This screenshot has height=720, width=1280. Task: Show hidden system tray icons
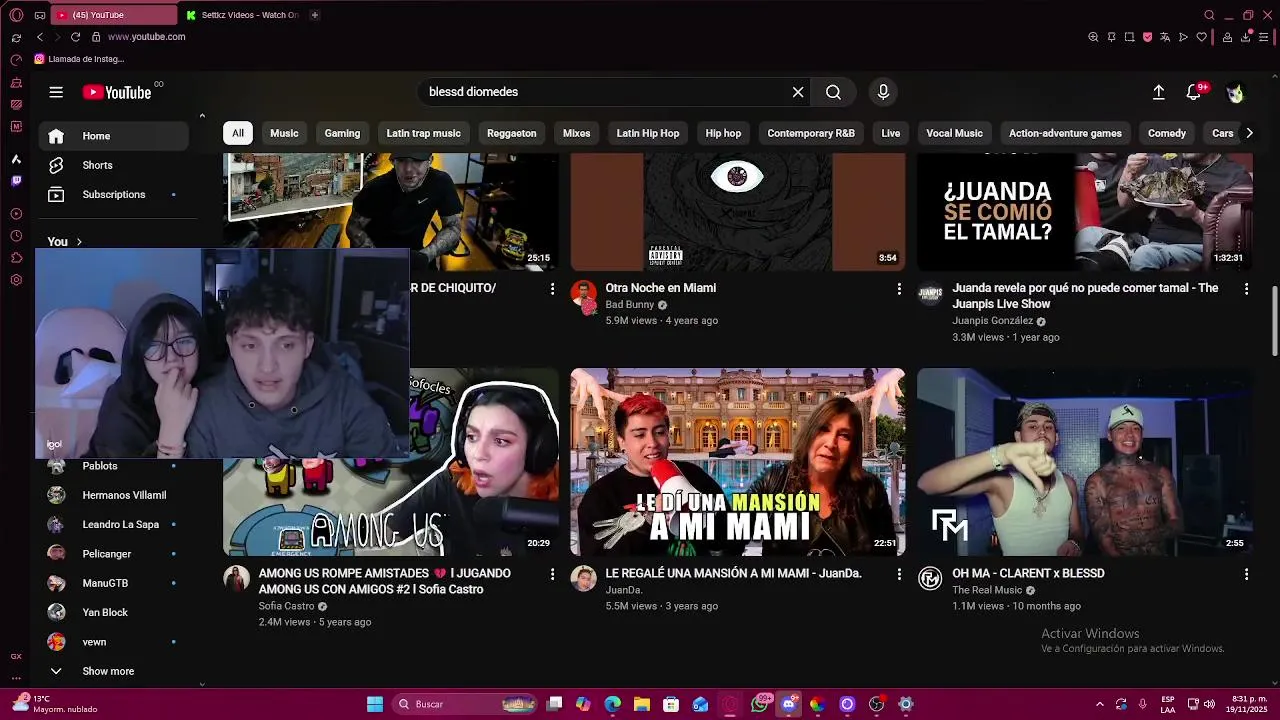click(1099, 704)
